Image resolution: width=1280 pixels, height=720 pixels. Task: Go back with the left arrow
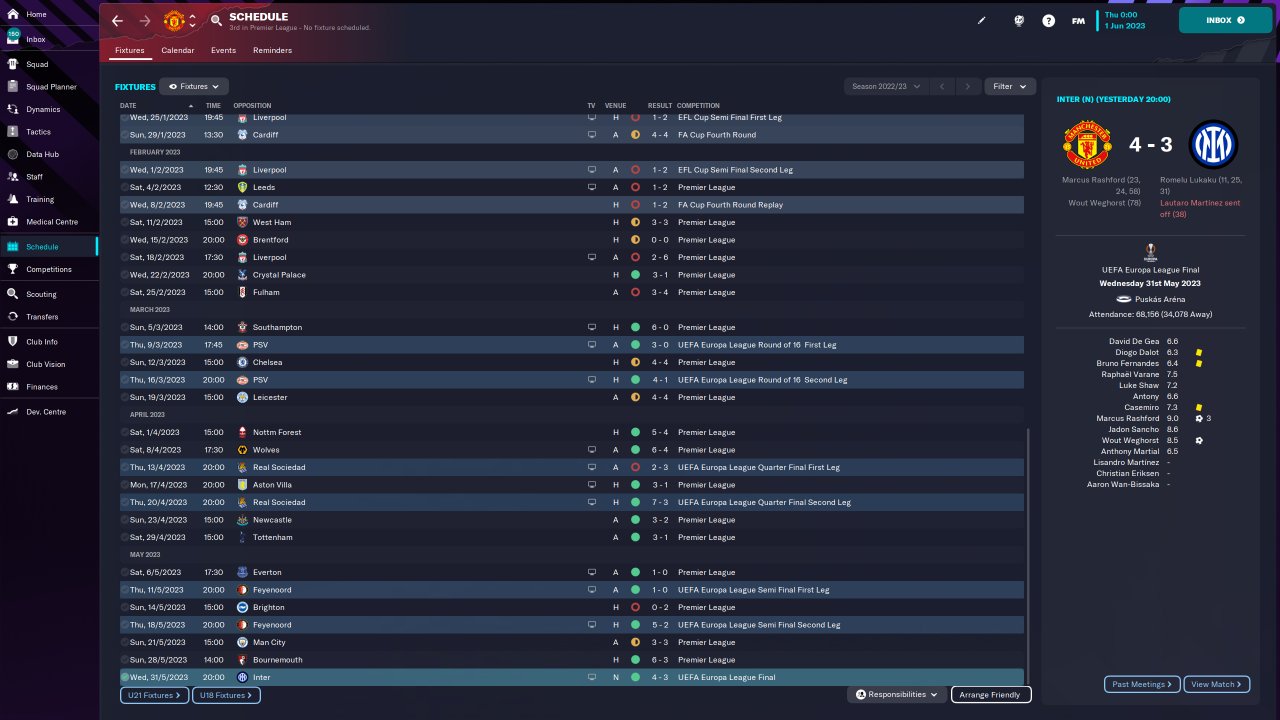click(118, 21)
